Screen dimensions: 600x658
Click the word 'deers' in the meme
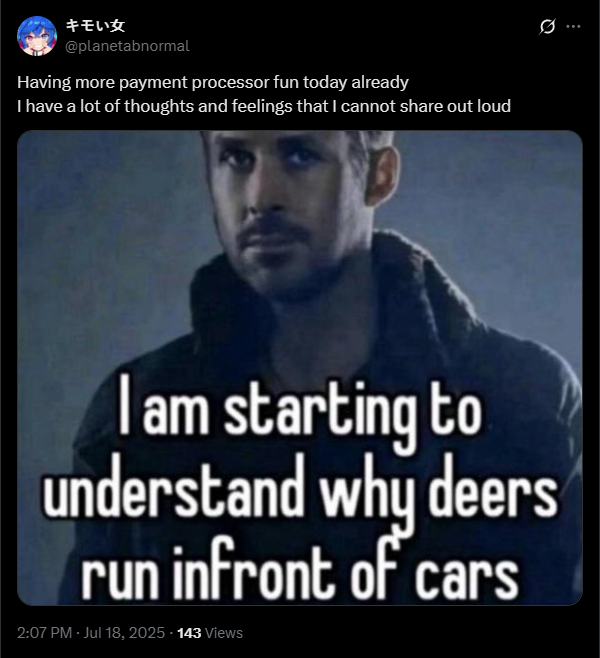(x=493, y=491)
